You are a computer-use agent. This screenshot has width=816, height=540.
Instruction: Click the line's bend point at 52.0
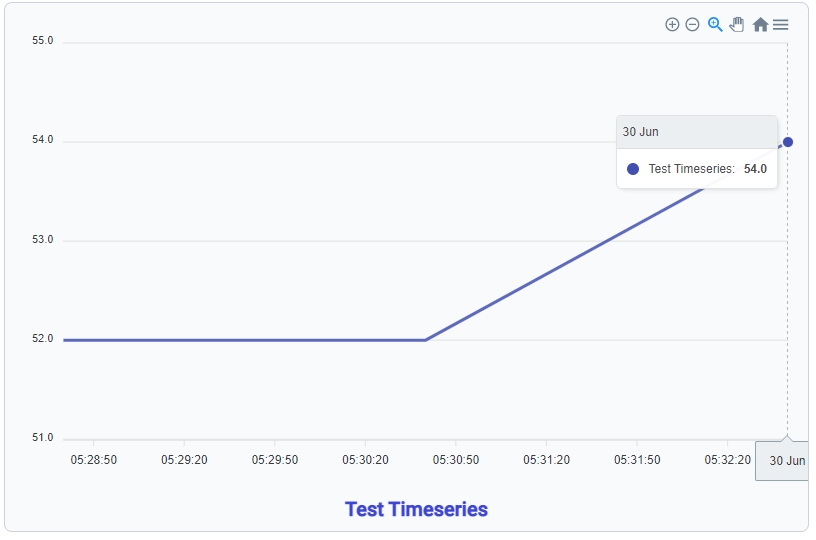point(426,340)
